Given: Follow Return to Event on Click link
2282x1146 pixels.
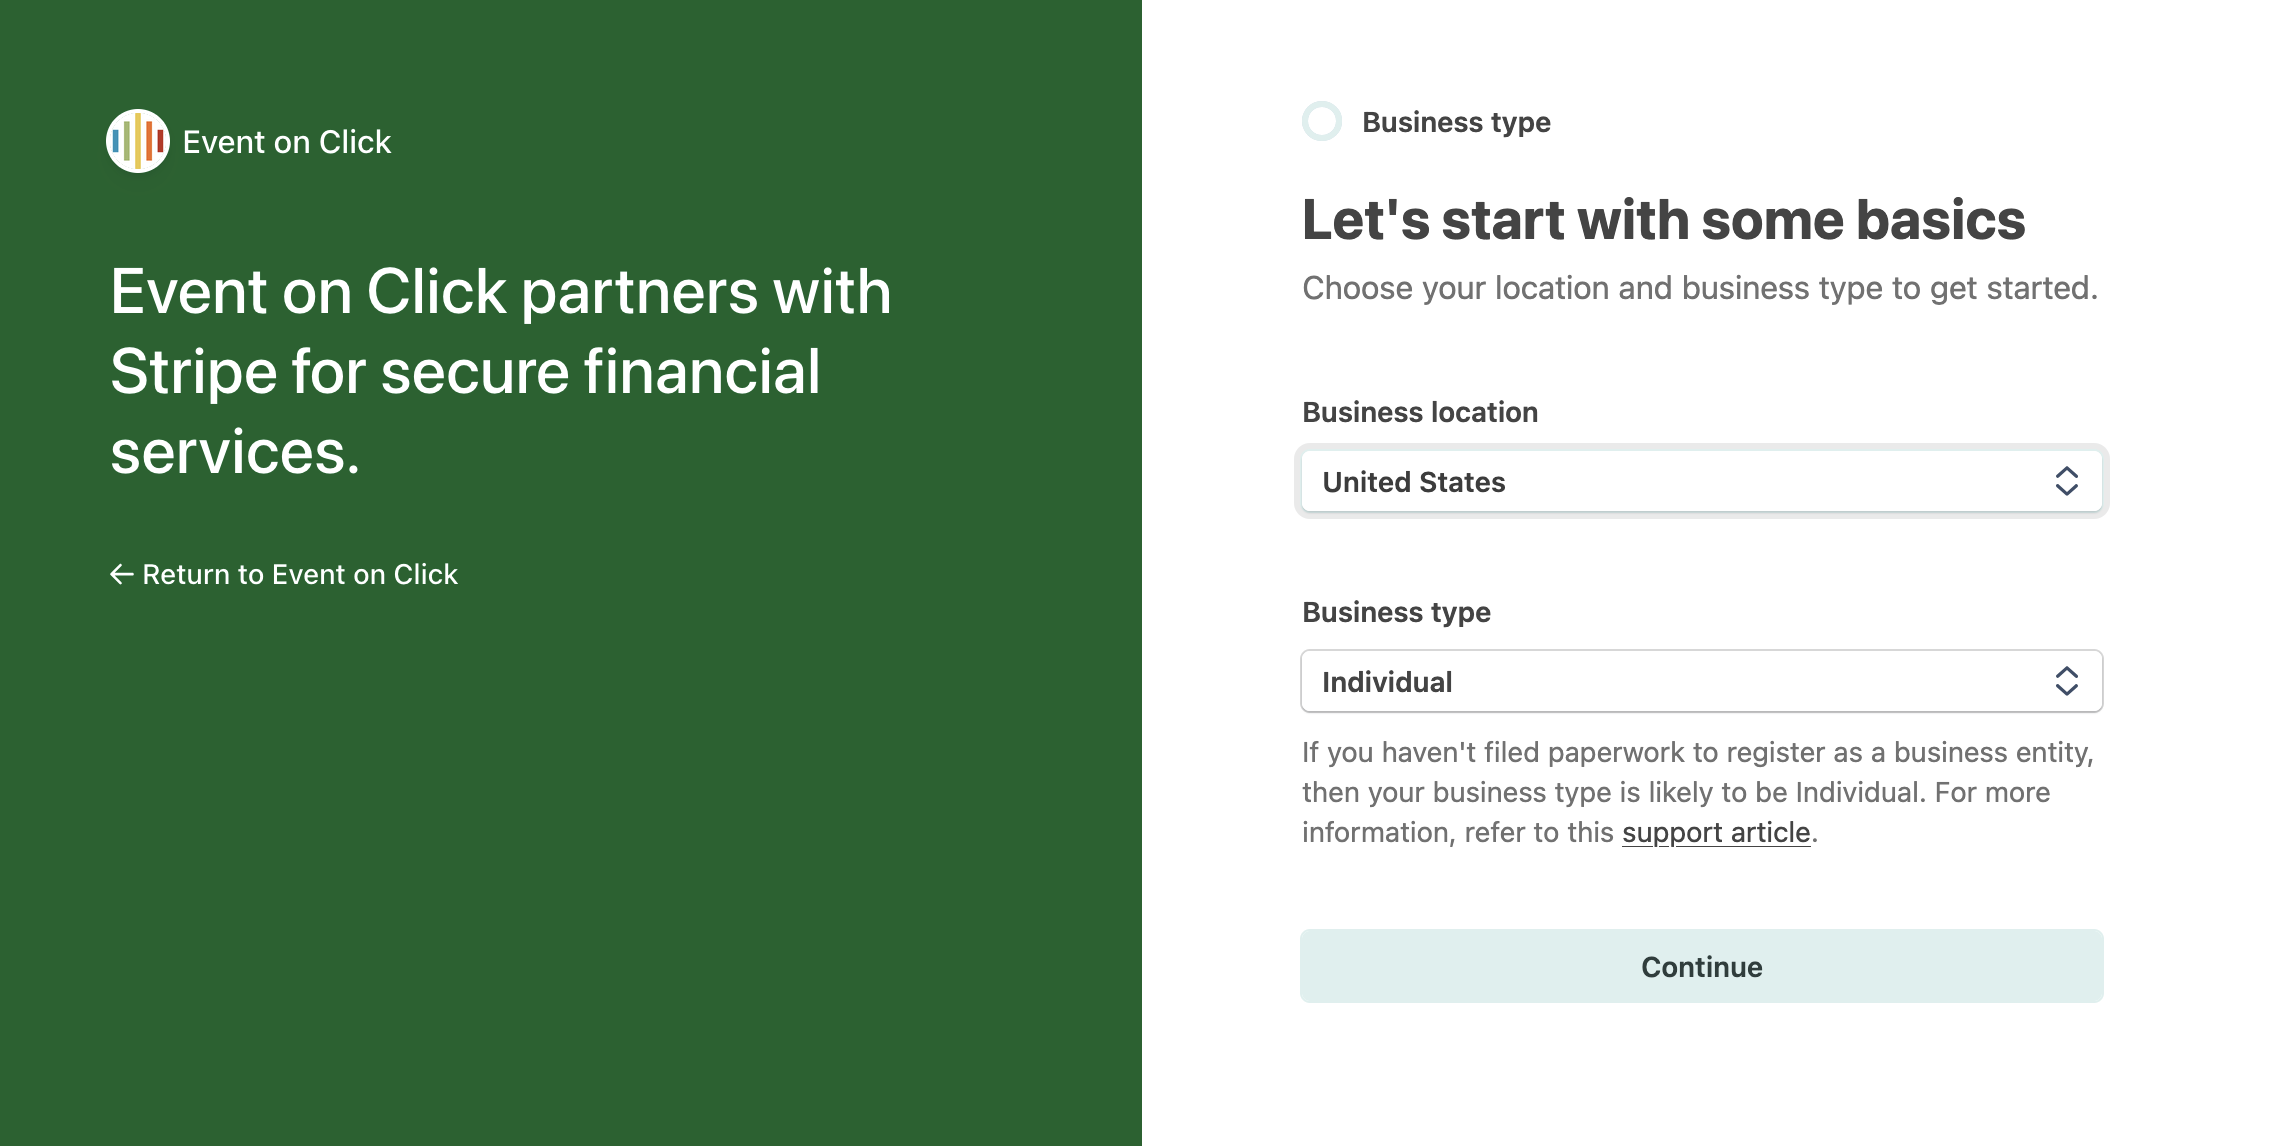Looking at the screenshot, I should (300, 574).
